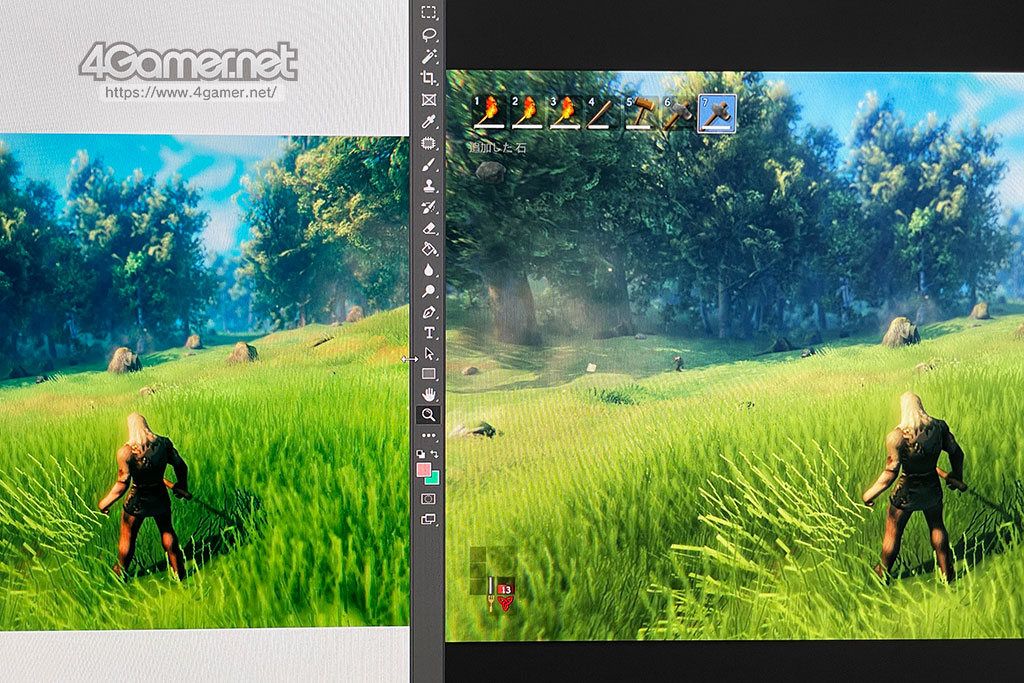Click the character in the right game image
This screenshot has width=1024, height=683.
point(914,486)
